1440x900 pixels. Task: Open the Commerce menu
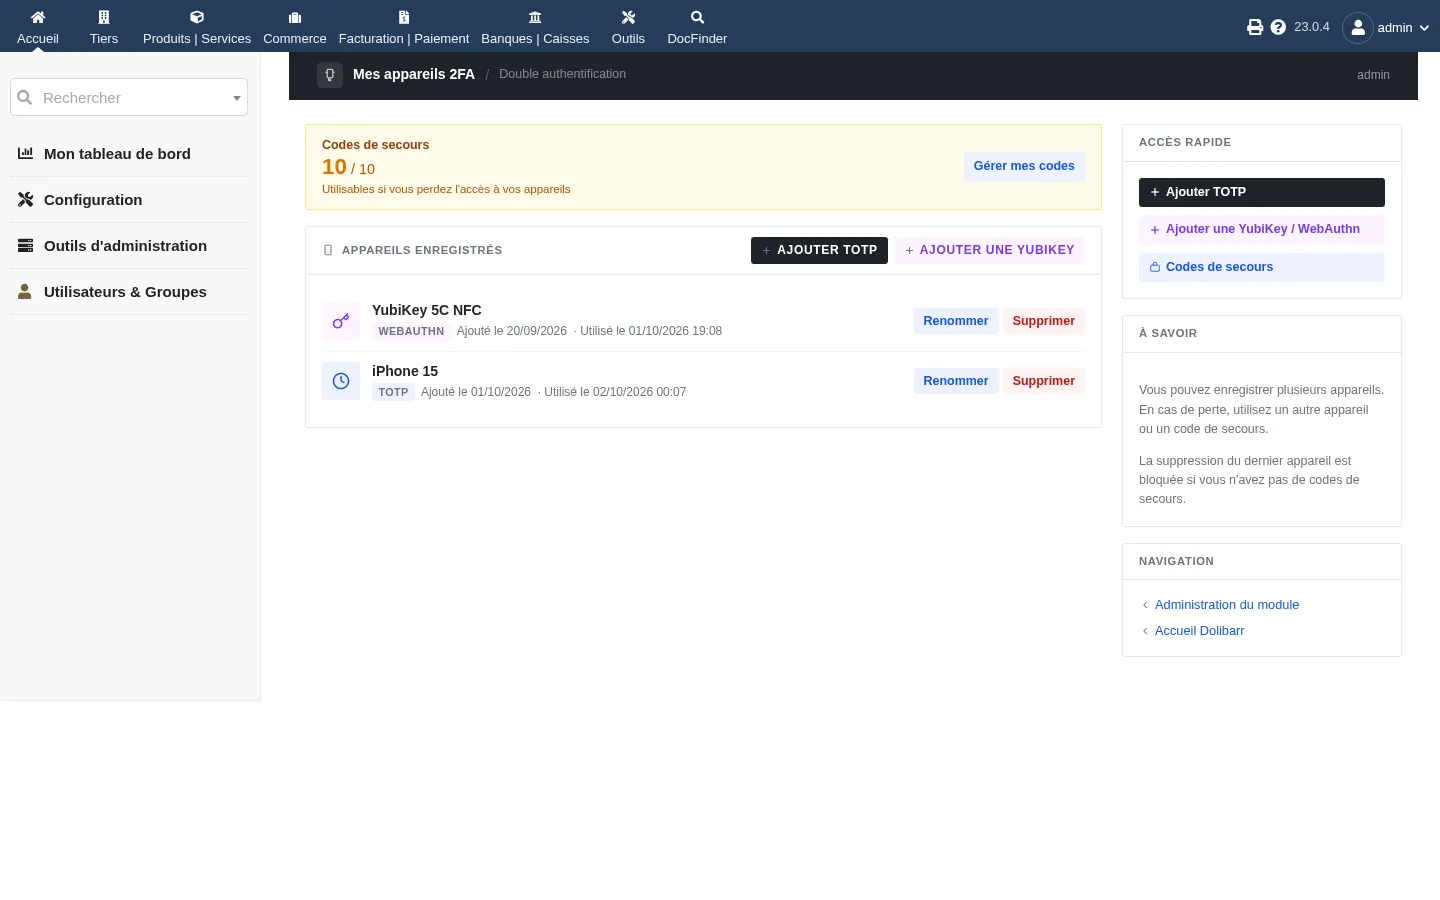click(x=295, y=26)
